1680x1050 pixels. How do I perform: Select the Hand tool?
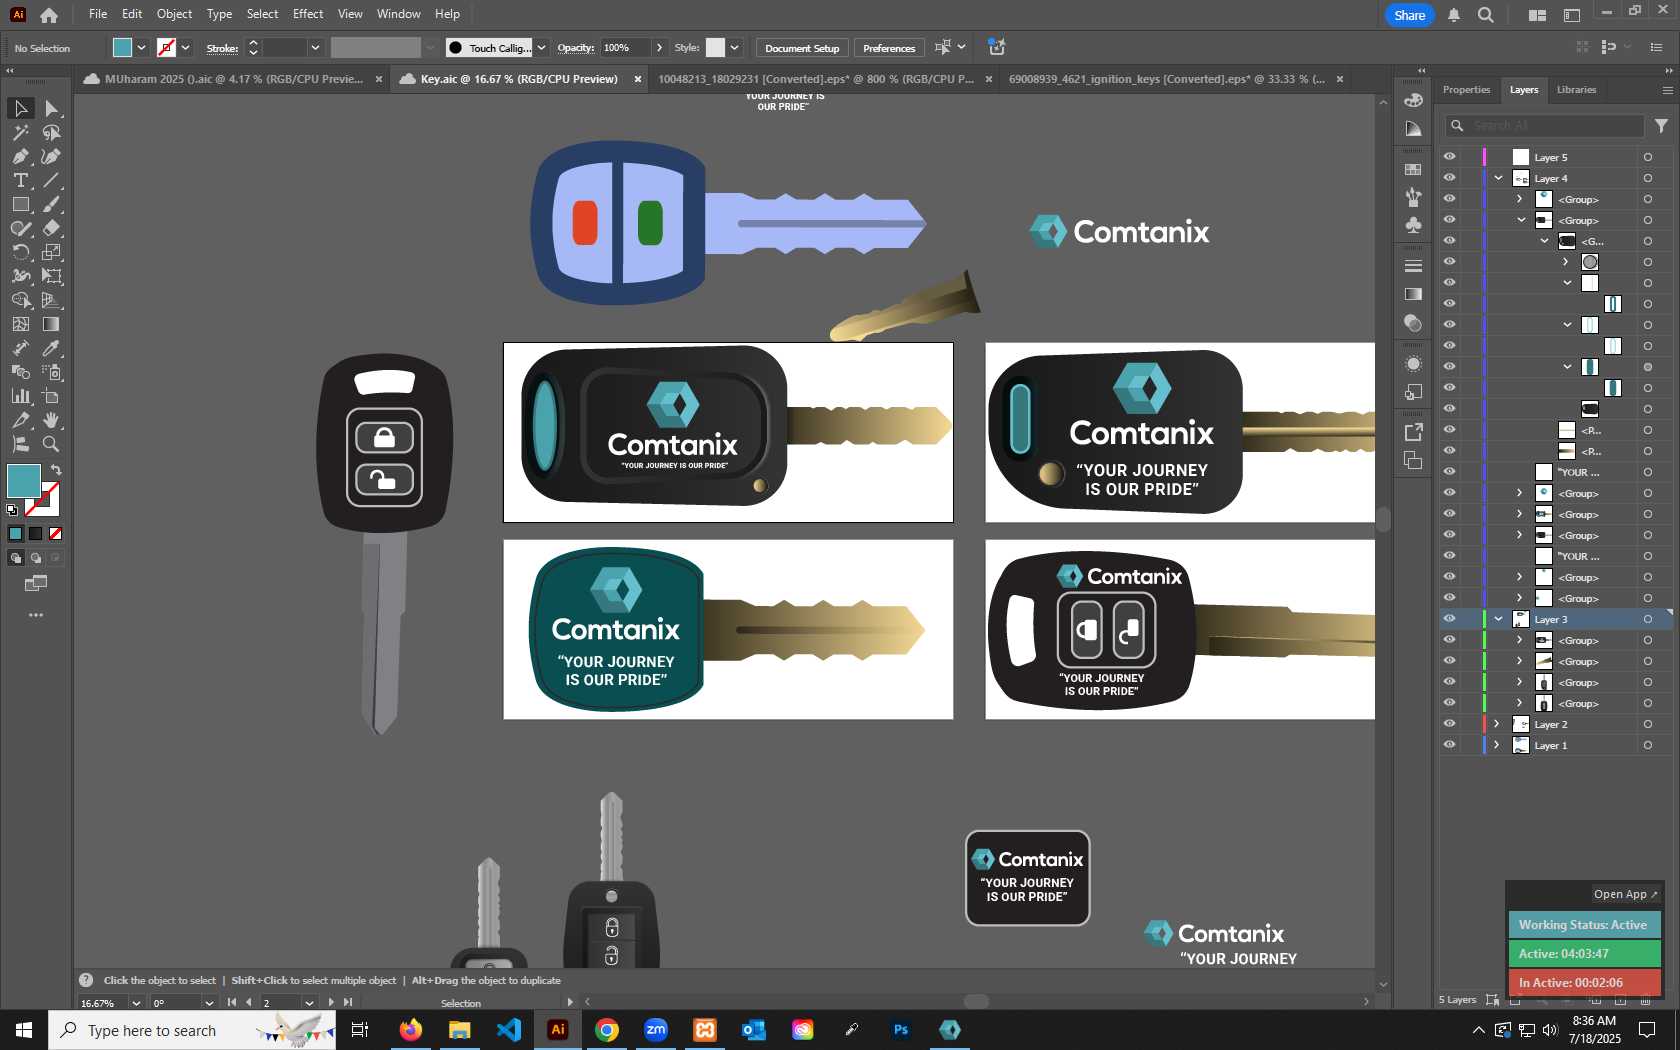(x=52, y=420)
